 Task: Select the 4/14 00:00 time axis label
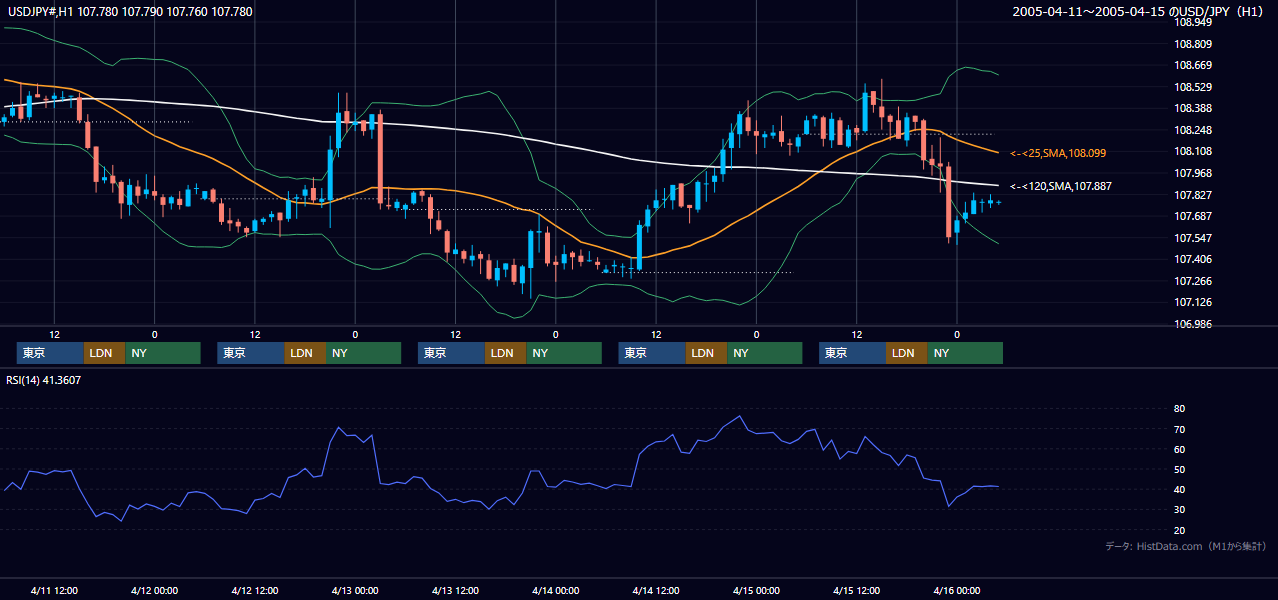pos(555,591)
